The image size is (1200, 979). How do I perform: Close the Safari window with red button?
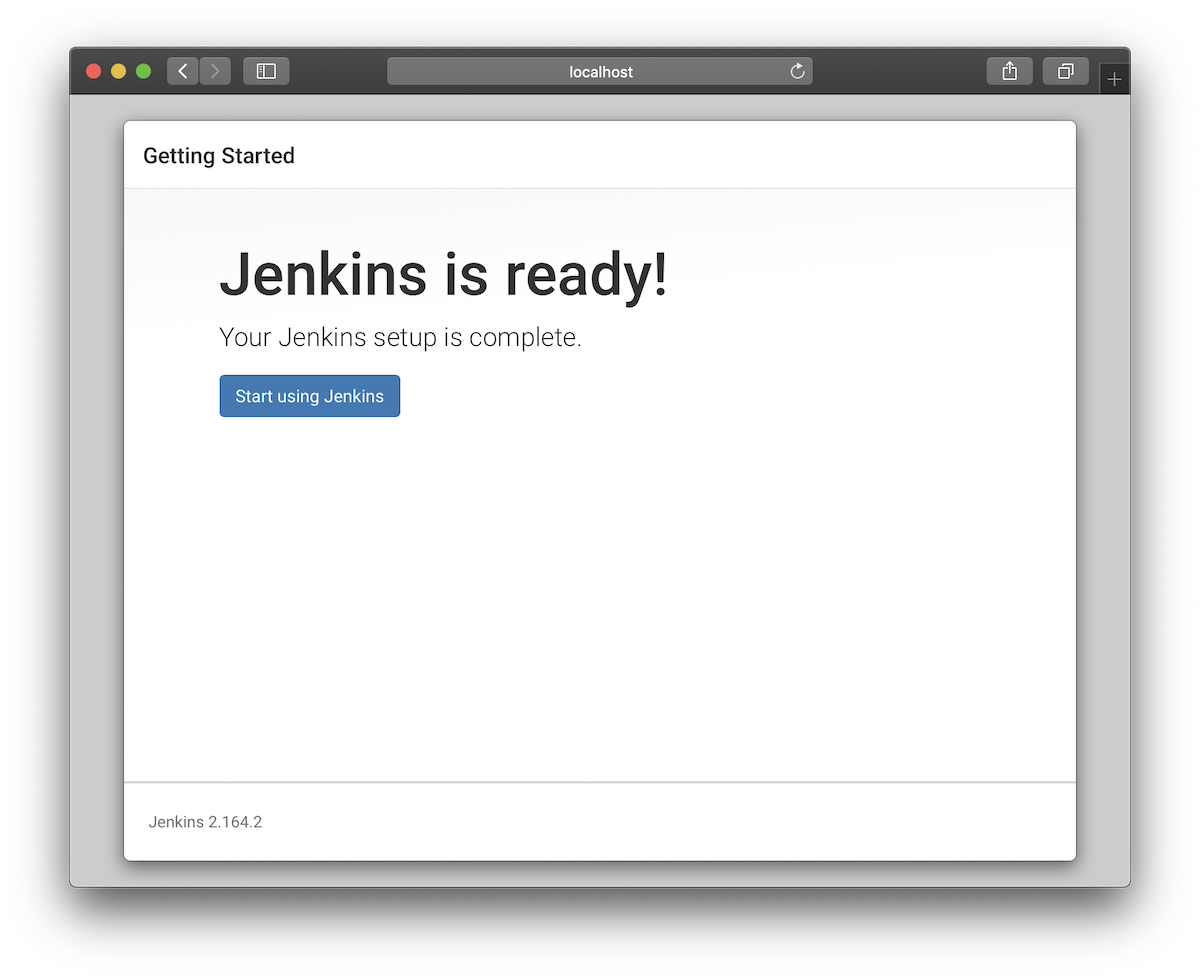[94, 71]
